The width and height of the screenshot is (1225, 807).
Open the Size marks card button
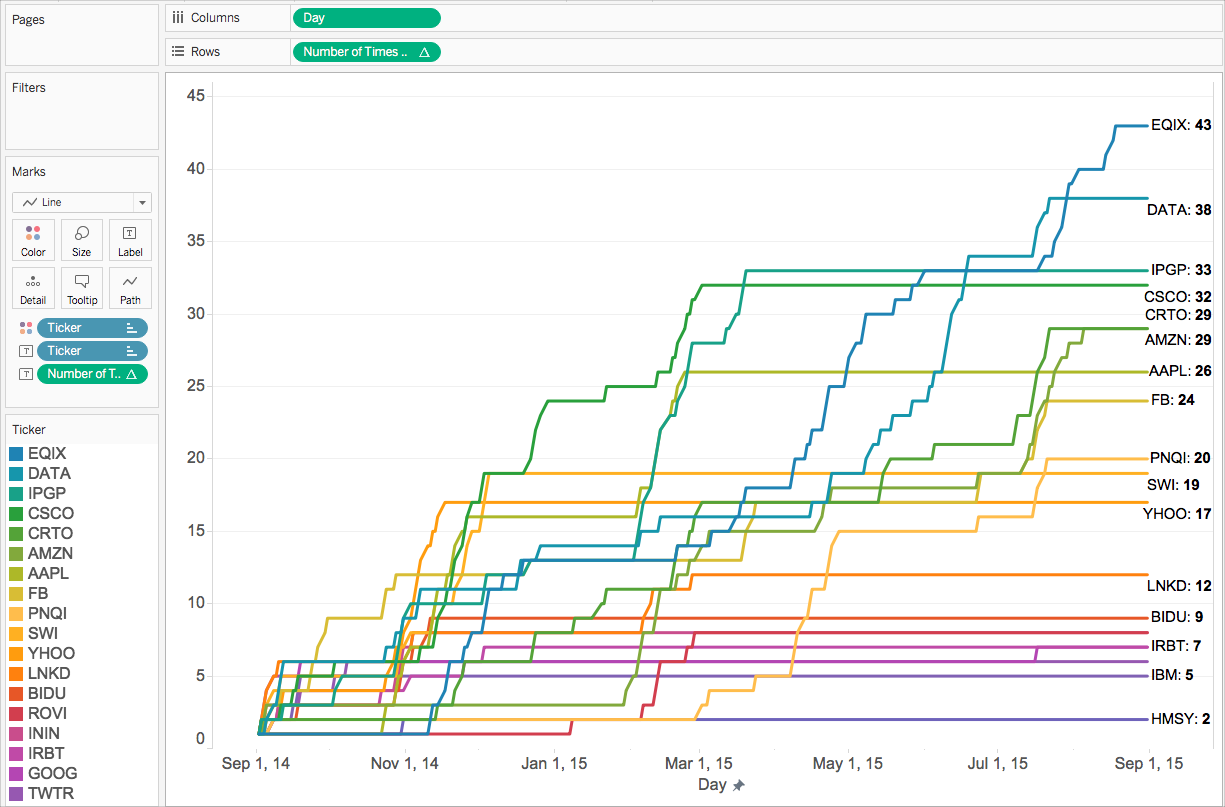coord(82,240)
